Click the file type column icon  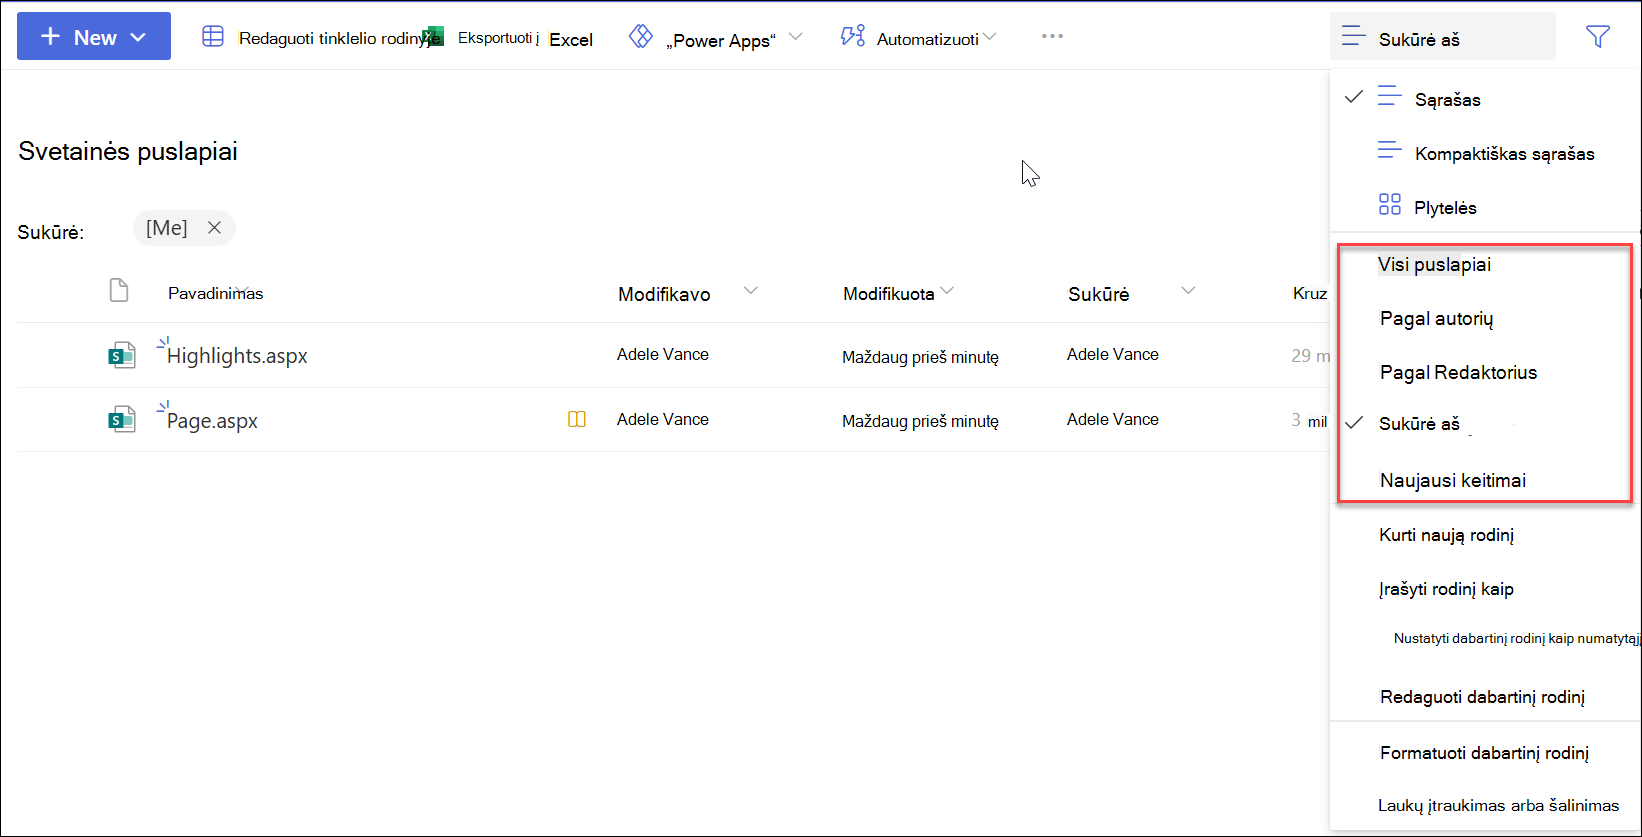[x=119, y=291]
